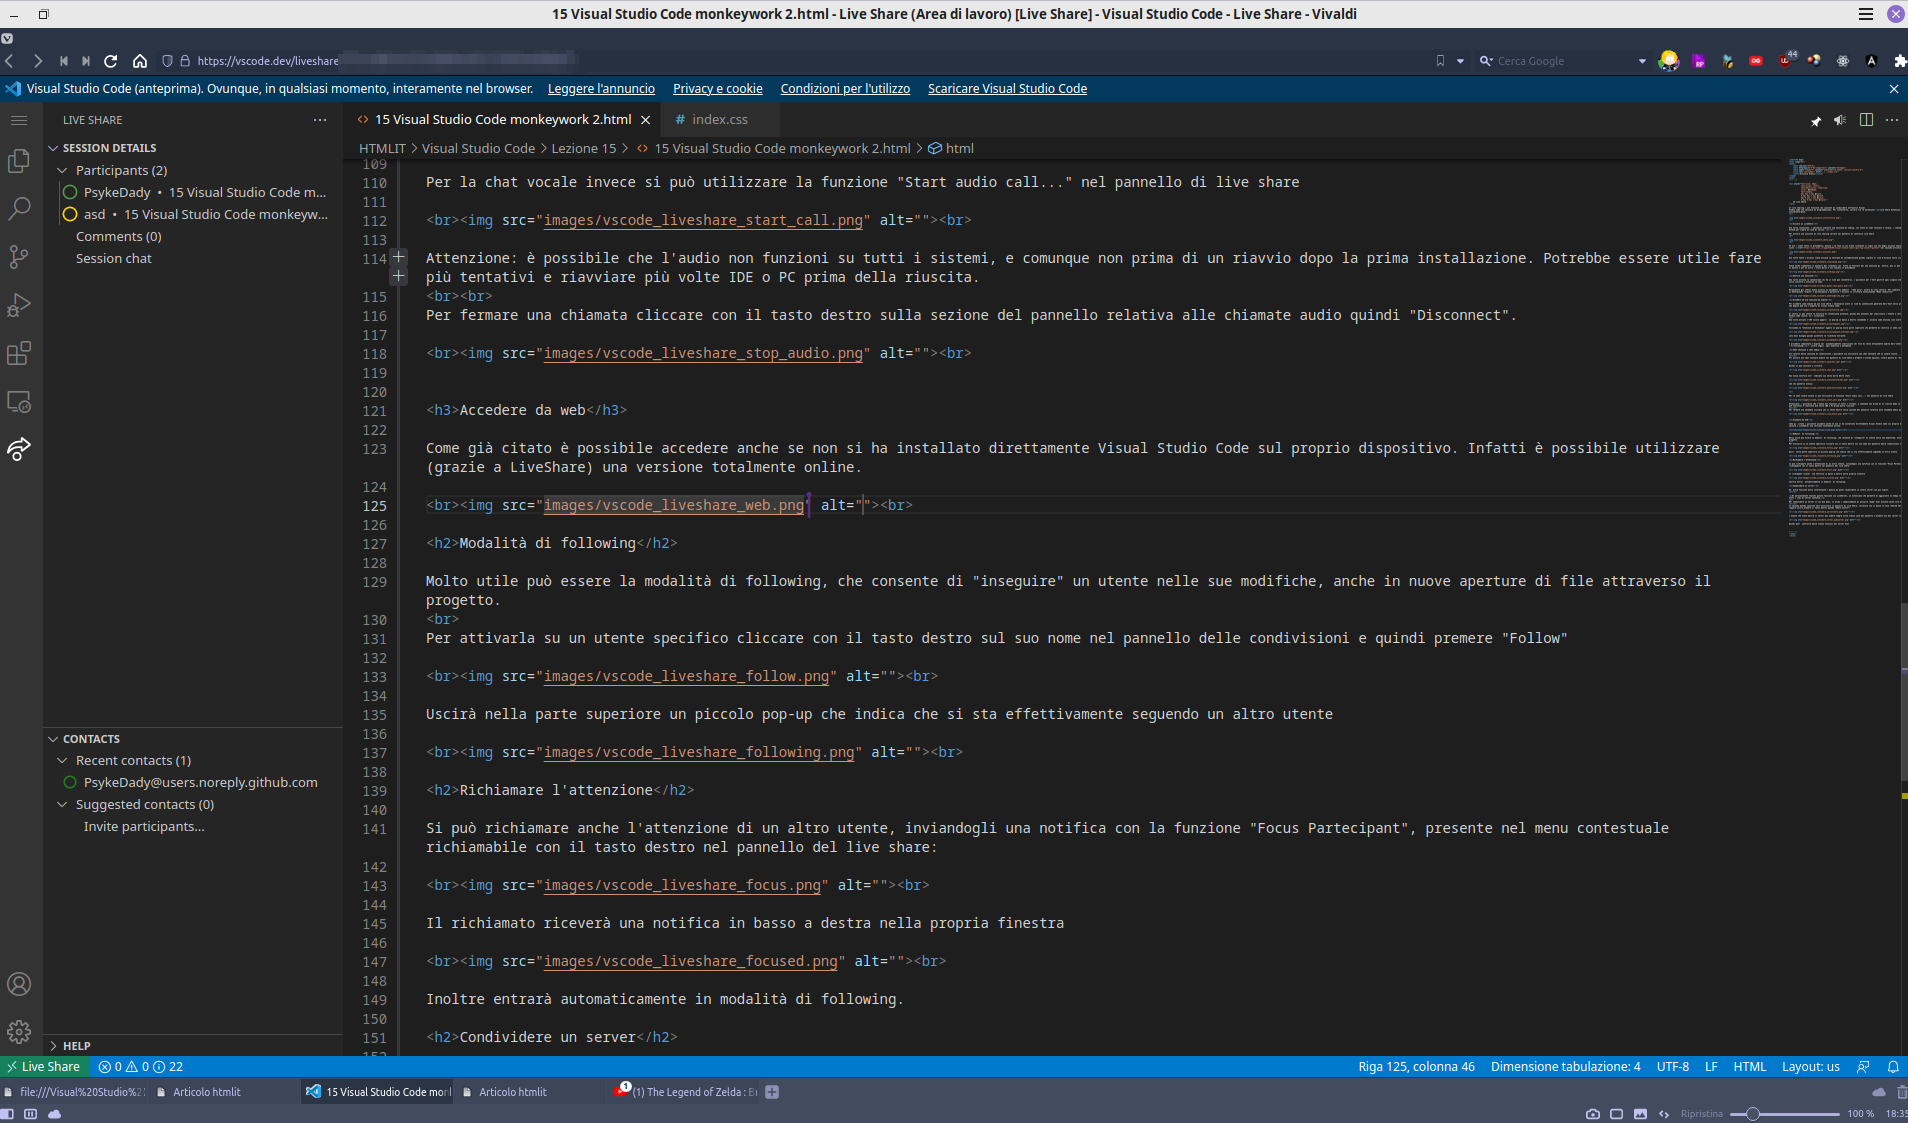Click the split editor icon

(x=1866, y=120)
